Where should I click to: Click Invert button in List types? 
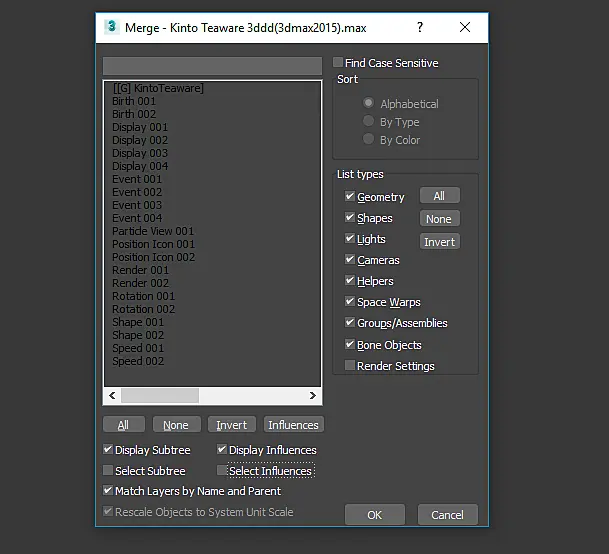[440, 241]
